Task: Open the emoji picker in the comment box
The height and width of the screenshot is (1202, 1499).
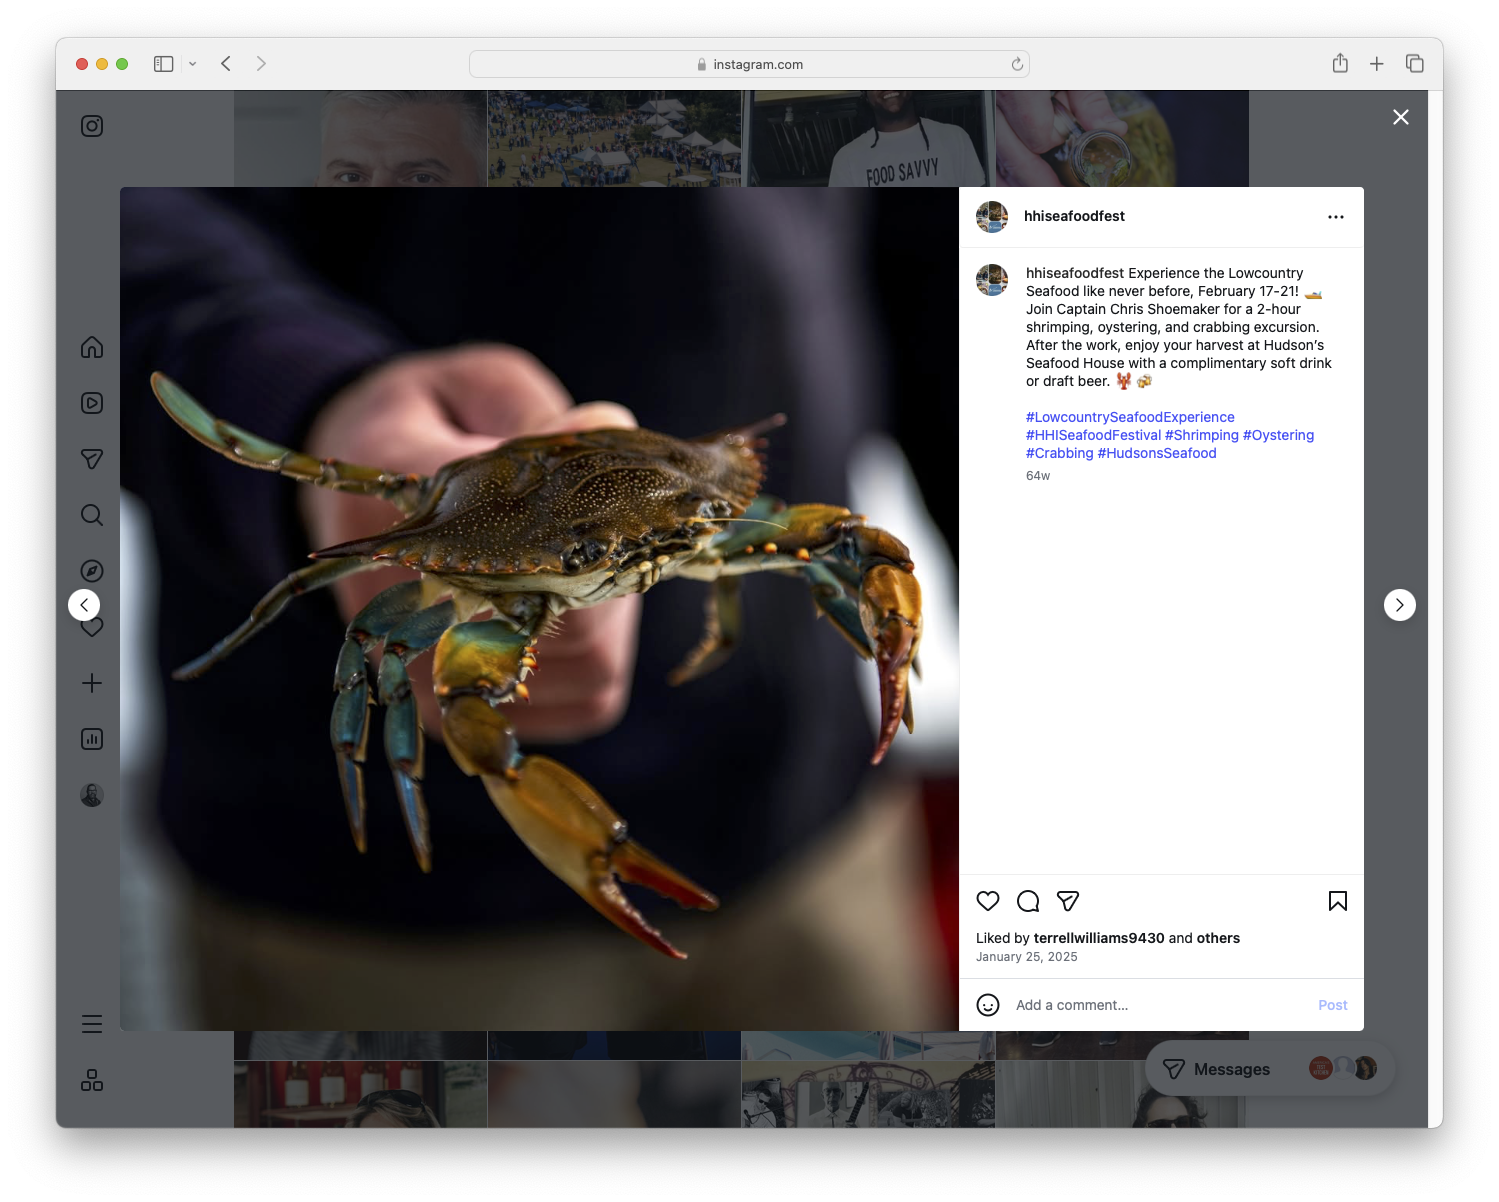Action: point(988,1005)
